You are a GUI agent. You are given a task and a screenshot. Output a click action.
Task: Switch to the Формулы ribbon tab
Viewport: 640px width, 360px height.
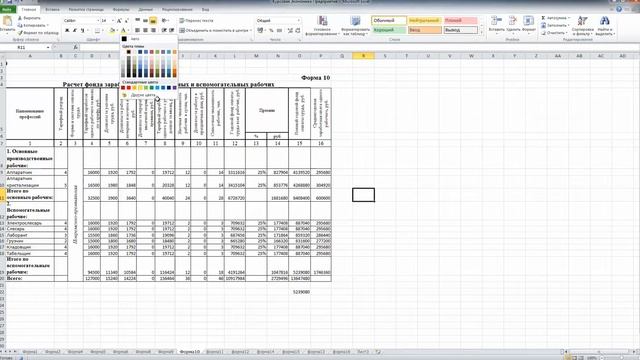pyautogui.click(x=121, y=9)
